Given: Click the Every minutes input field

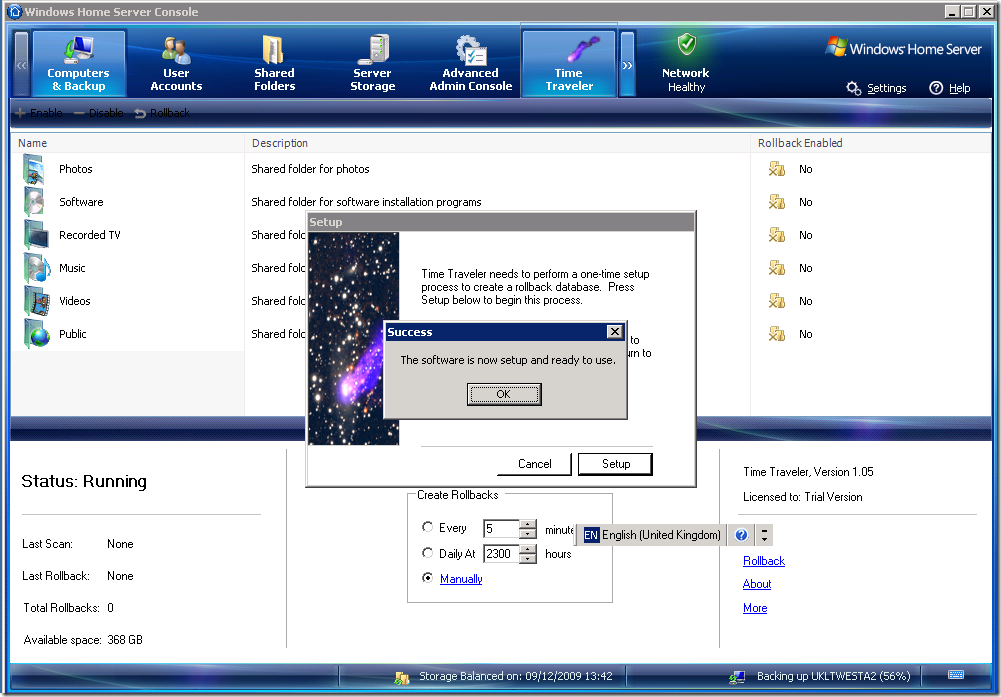Looking at the screenshot, I should pos(501,529).
